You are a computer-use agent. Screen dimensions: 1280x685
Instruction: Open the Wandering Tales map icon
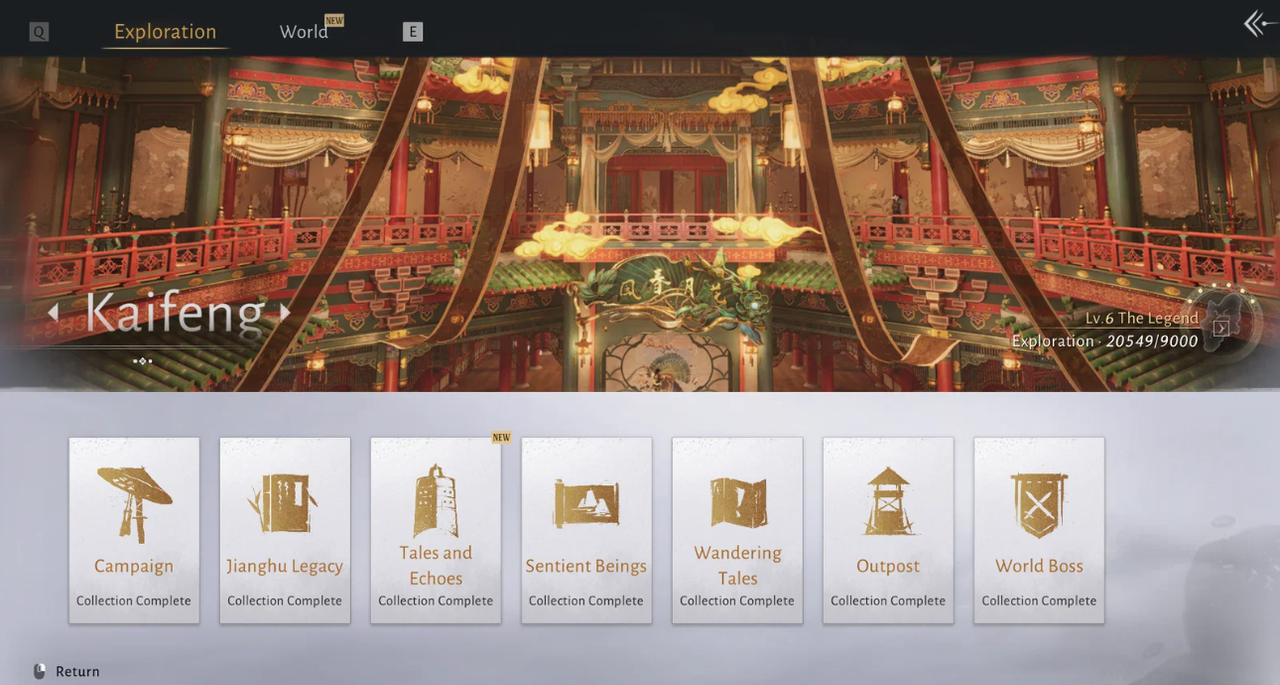point(738,502)
